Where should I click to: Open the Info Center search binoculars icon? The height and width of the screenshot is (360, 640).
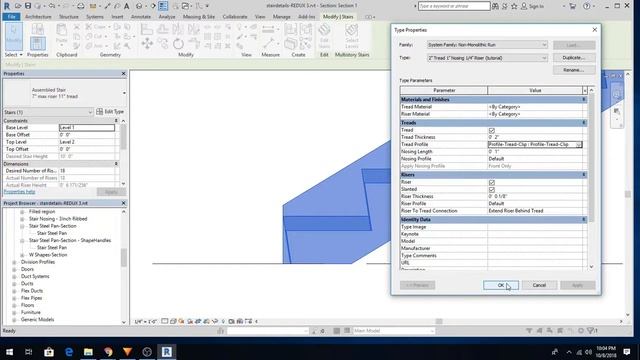point(496,6)
